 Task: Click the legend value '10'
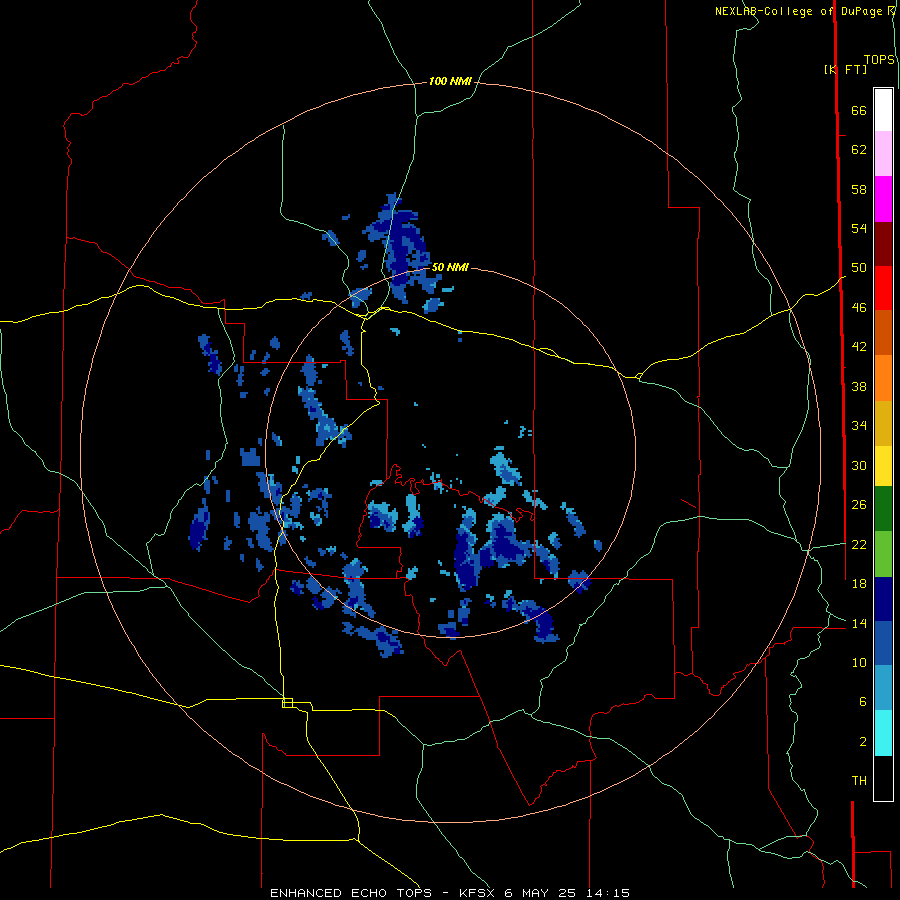point(859,662)
